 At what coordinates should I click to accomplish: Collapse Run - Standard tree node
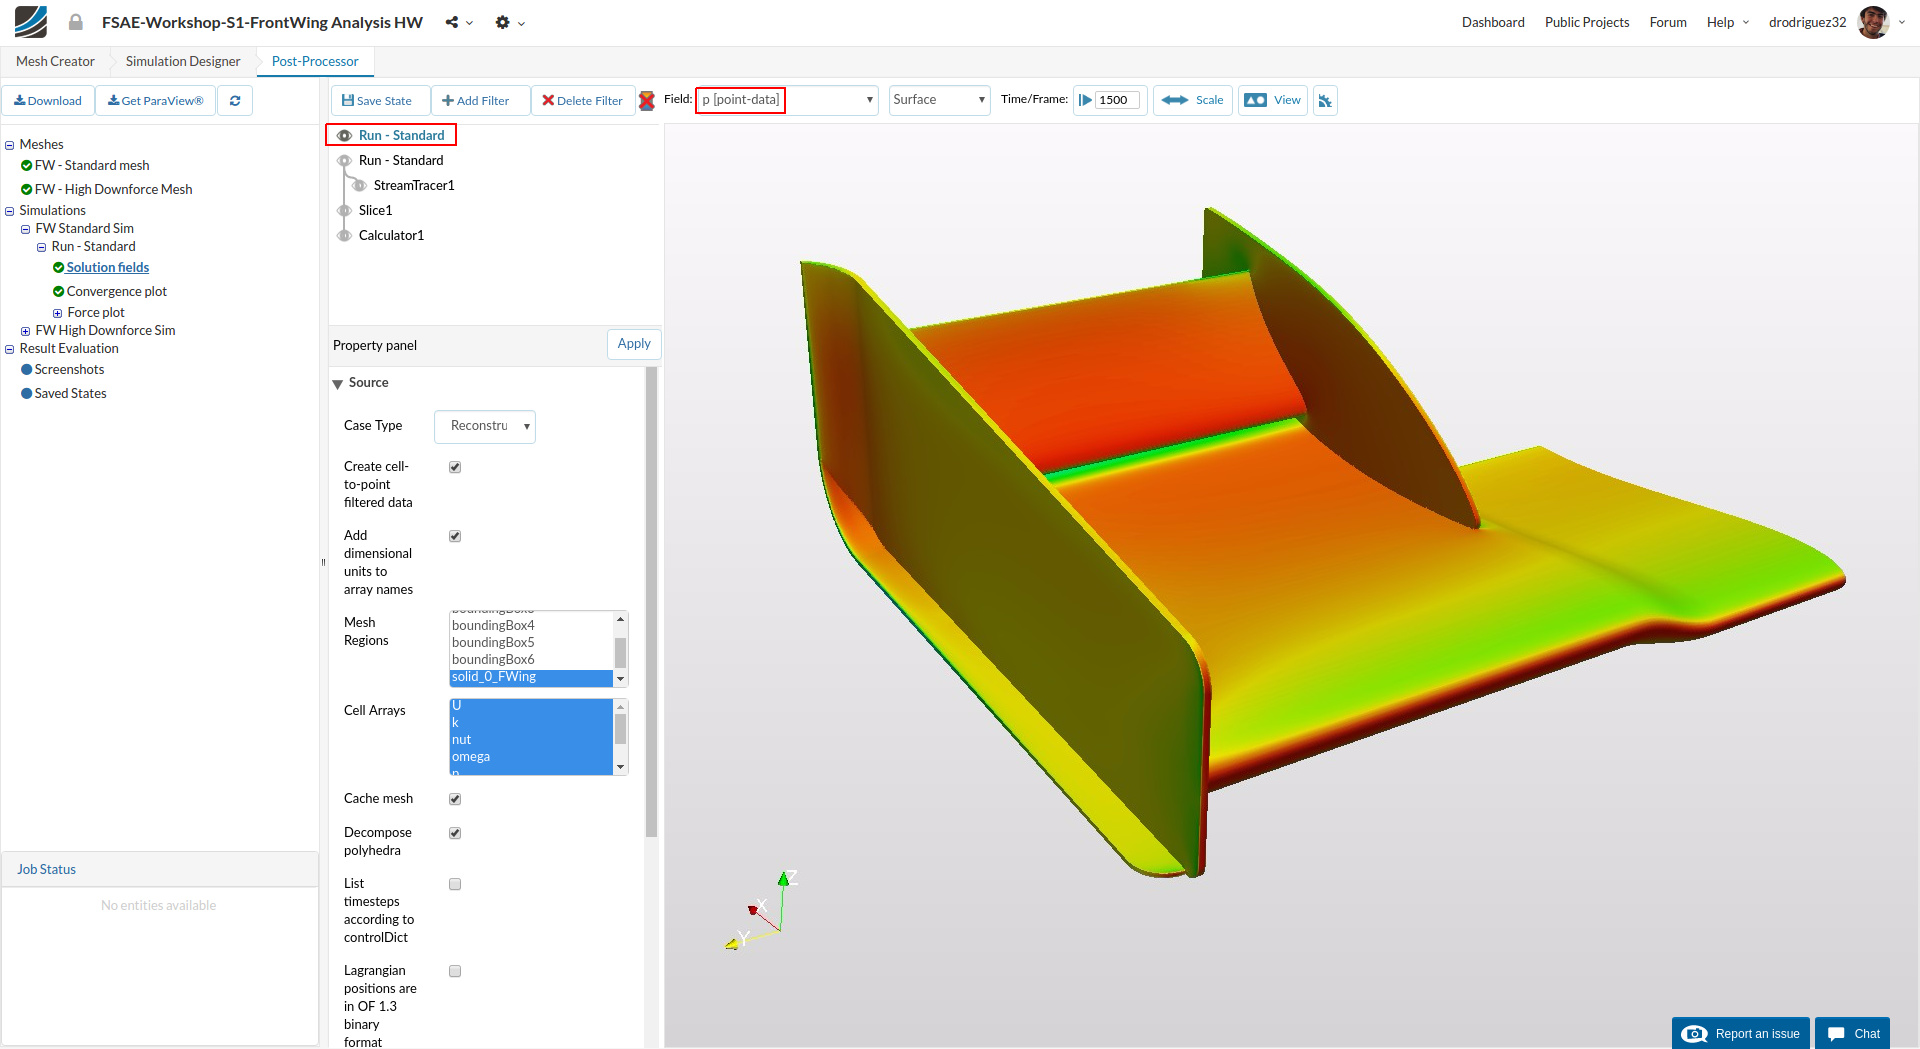click(x=42, y=248)
